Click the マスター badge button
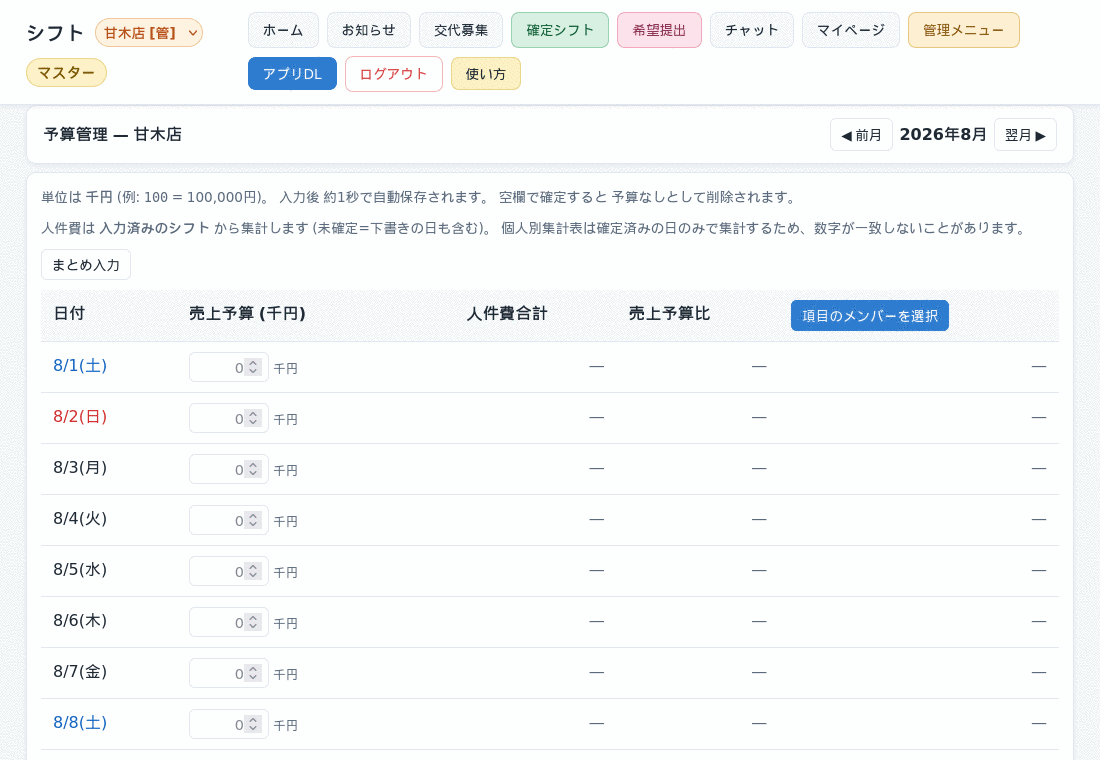Viewport: 1100px width, 760px height. click(x=66, y=73)
